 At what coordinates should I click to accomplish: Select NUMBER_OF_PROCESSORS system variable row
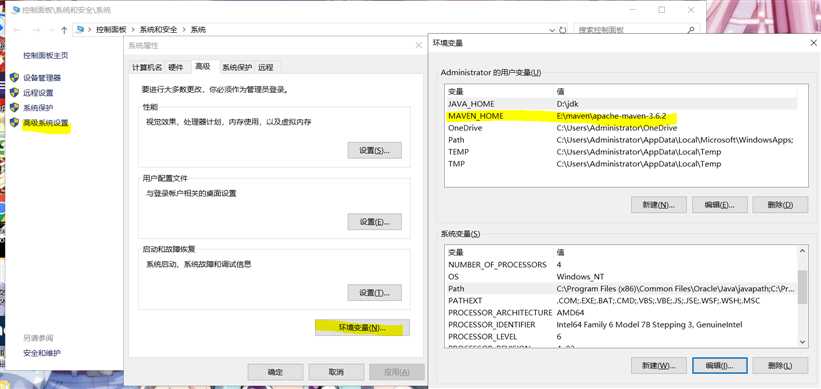(x=621, y=264)
